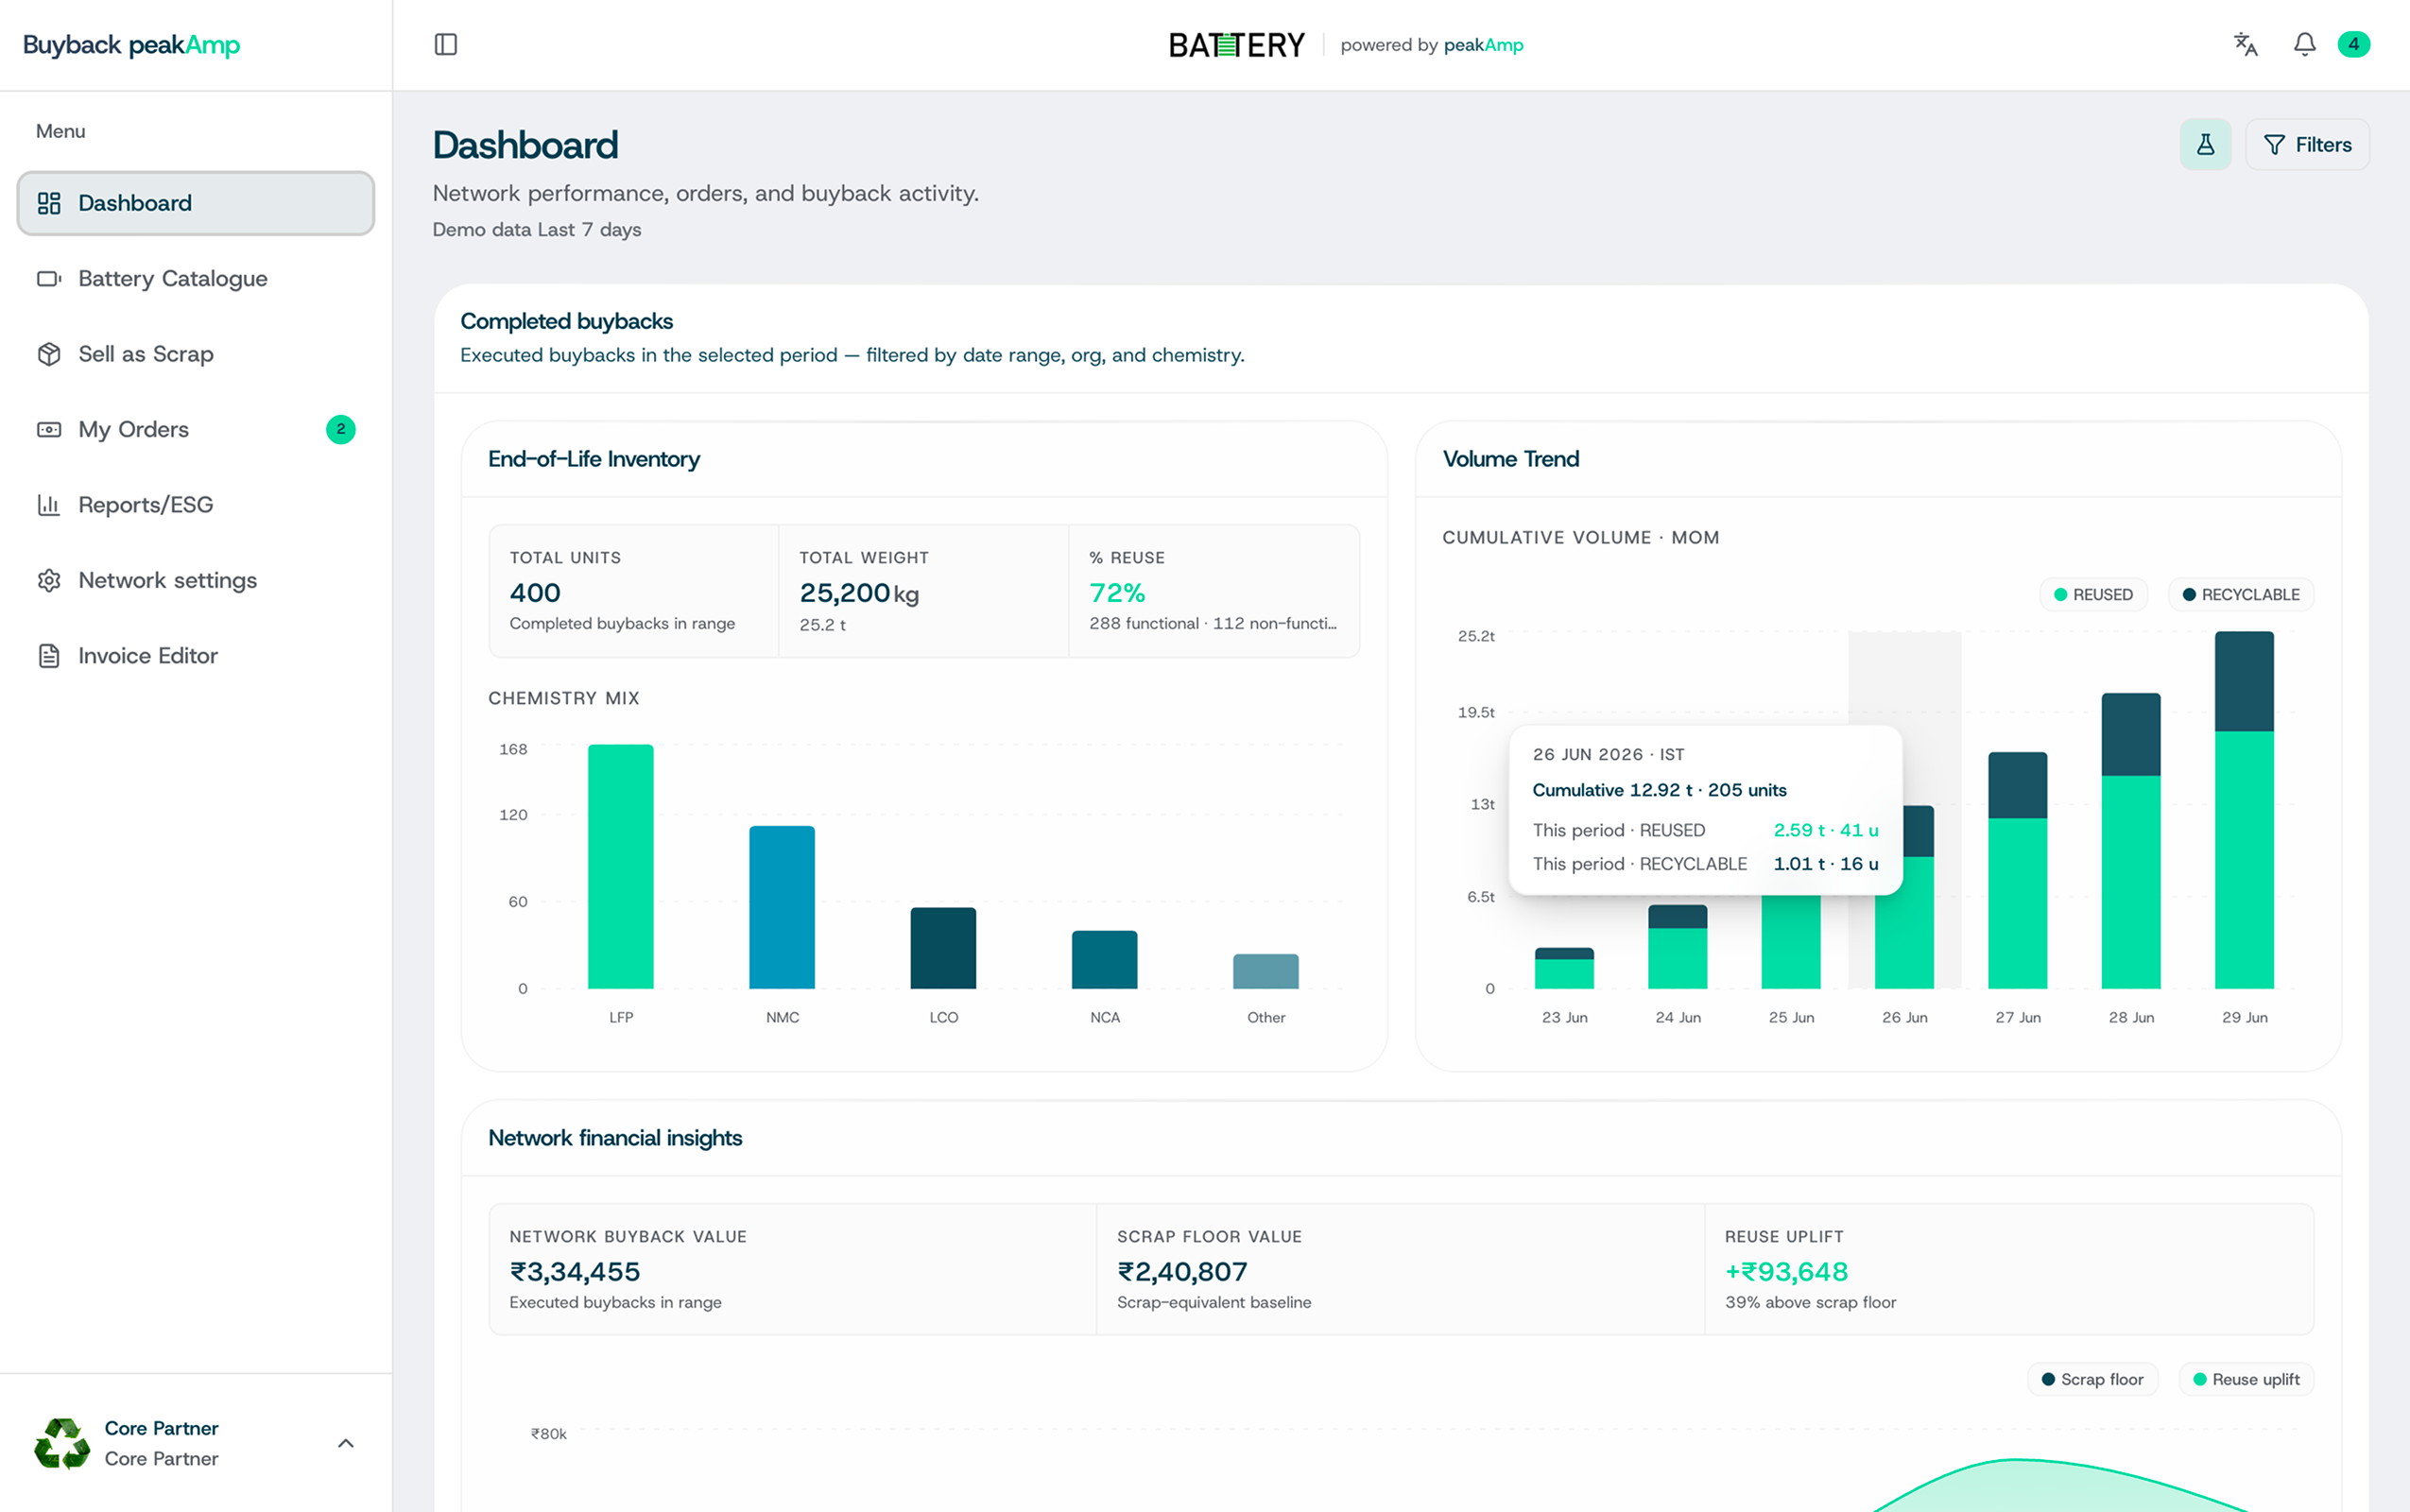The width and height of the screenshot is (2410, 1512).
Task: Click the 24 Jun volume bar
Action: [1678, 947]
